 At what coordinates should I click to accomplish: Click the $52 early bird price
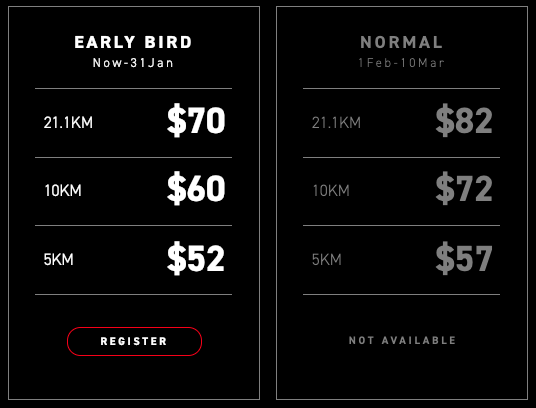click(x=196, y=258)
